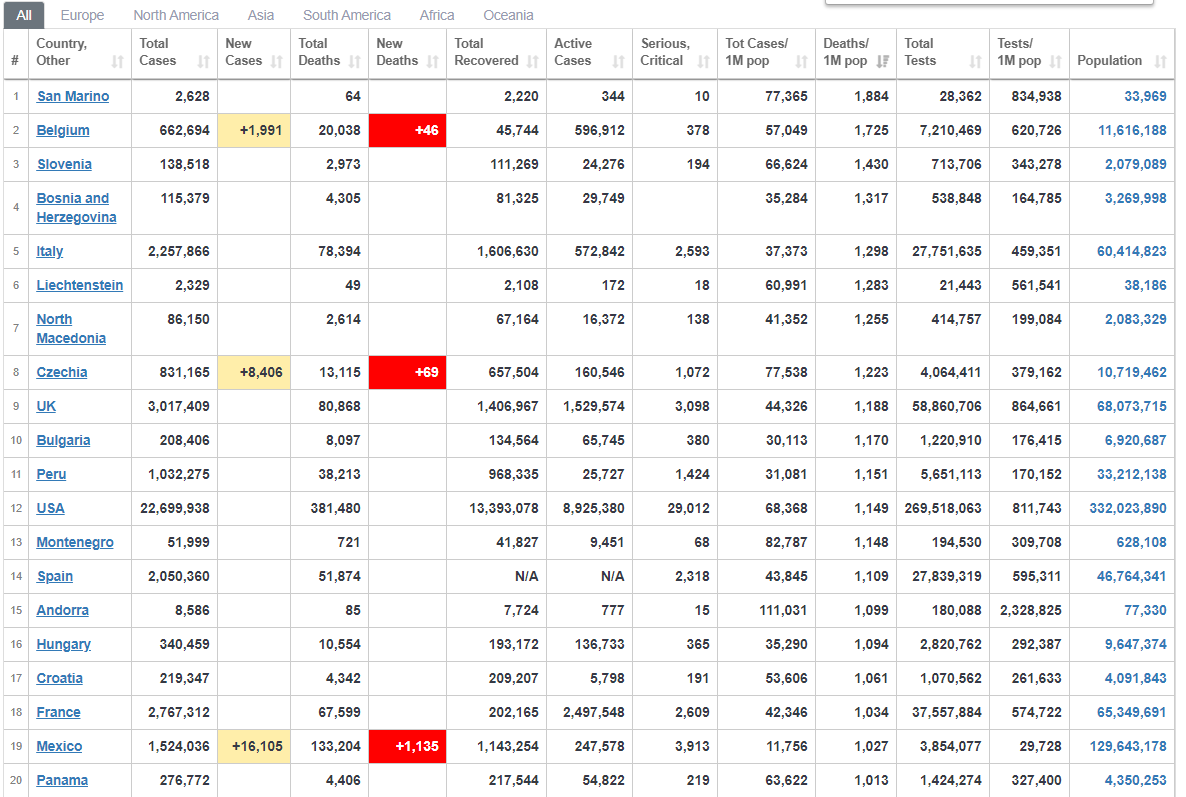Open the Hungary country link

click(64, 644)
